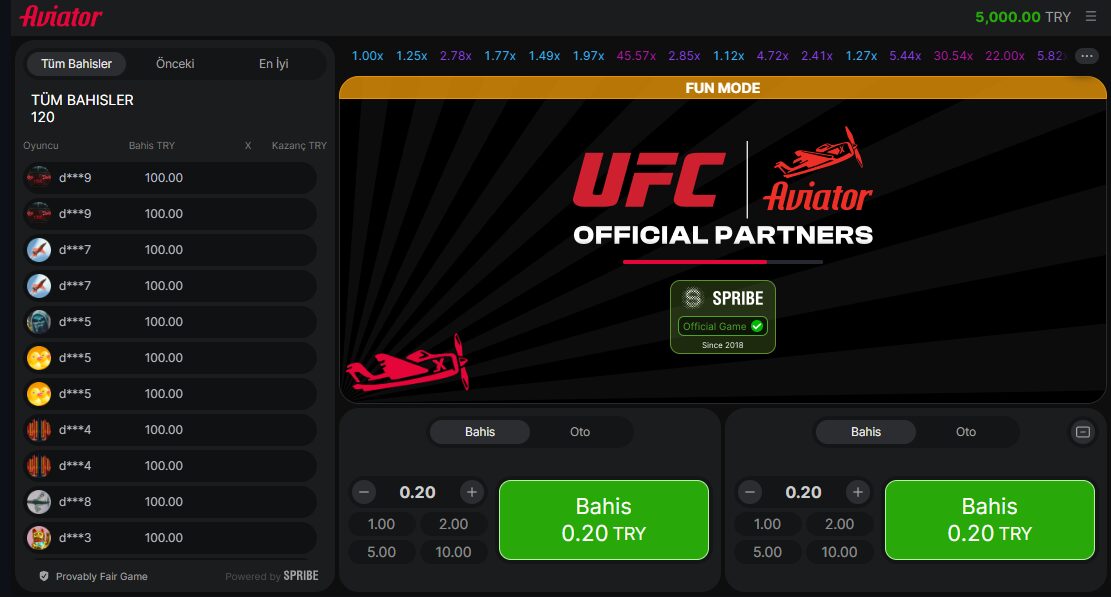
Task: Choose the 5.00 quick amount in right bet panel
Action: coord(767,552)
